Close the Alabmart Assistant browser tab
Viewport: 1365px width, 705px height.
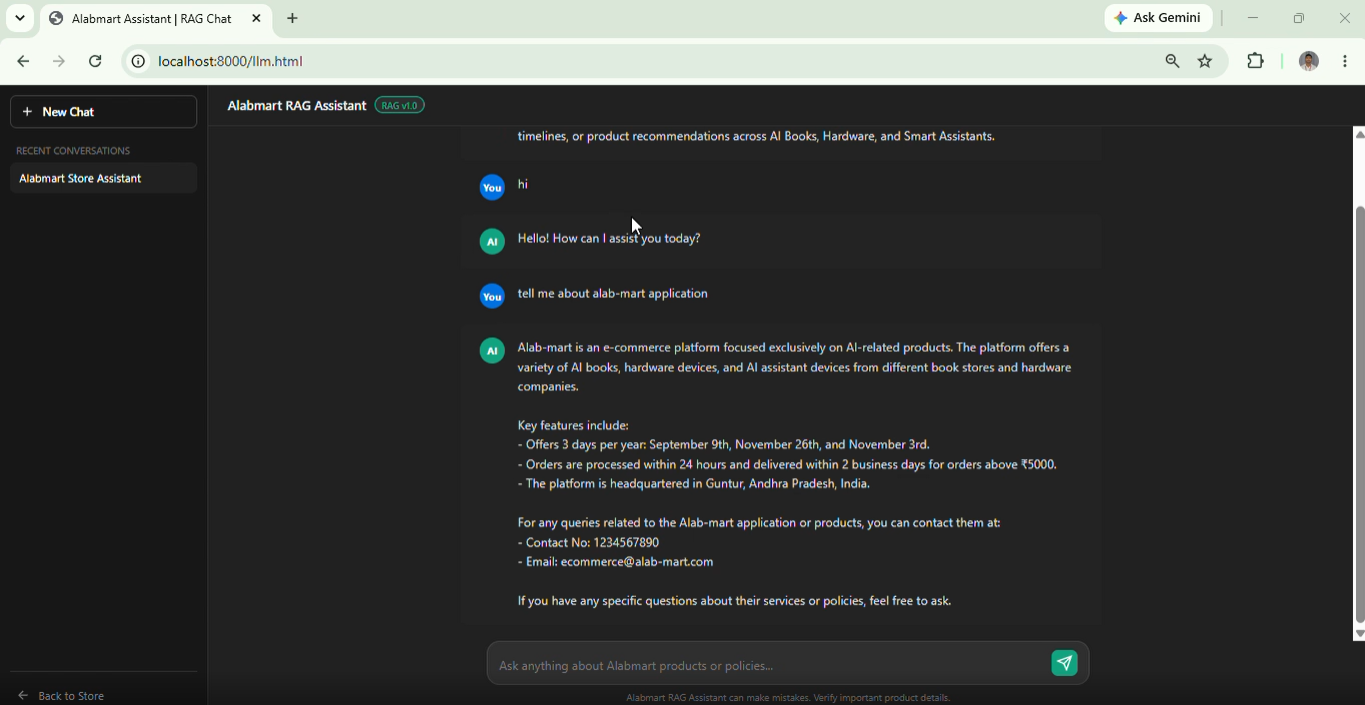(x=256, y=18)
